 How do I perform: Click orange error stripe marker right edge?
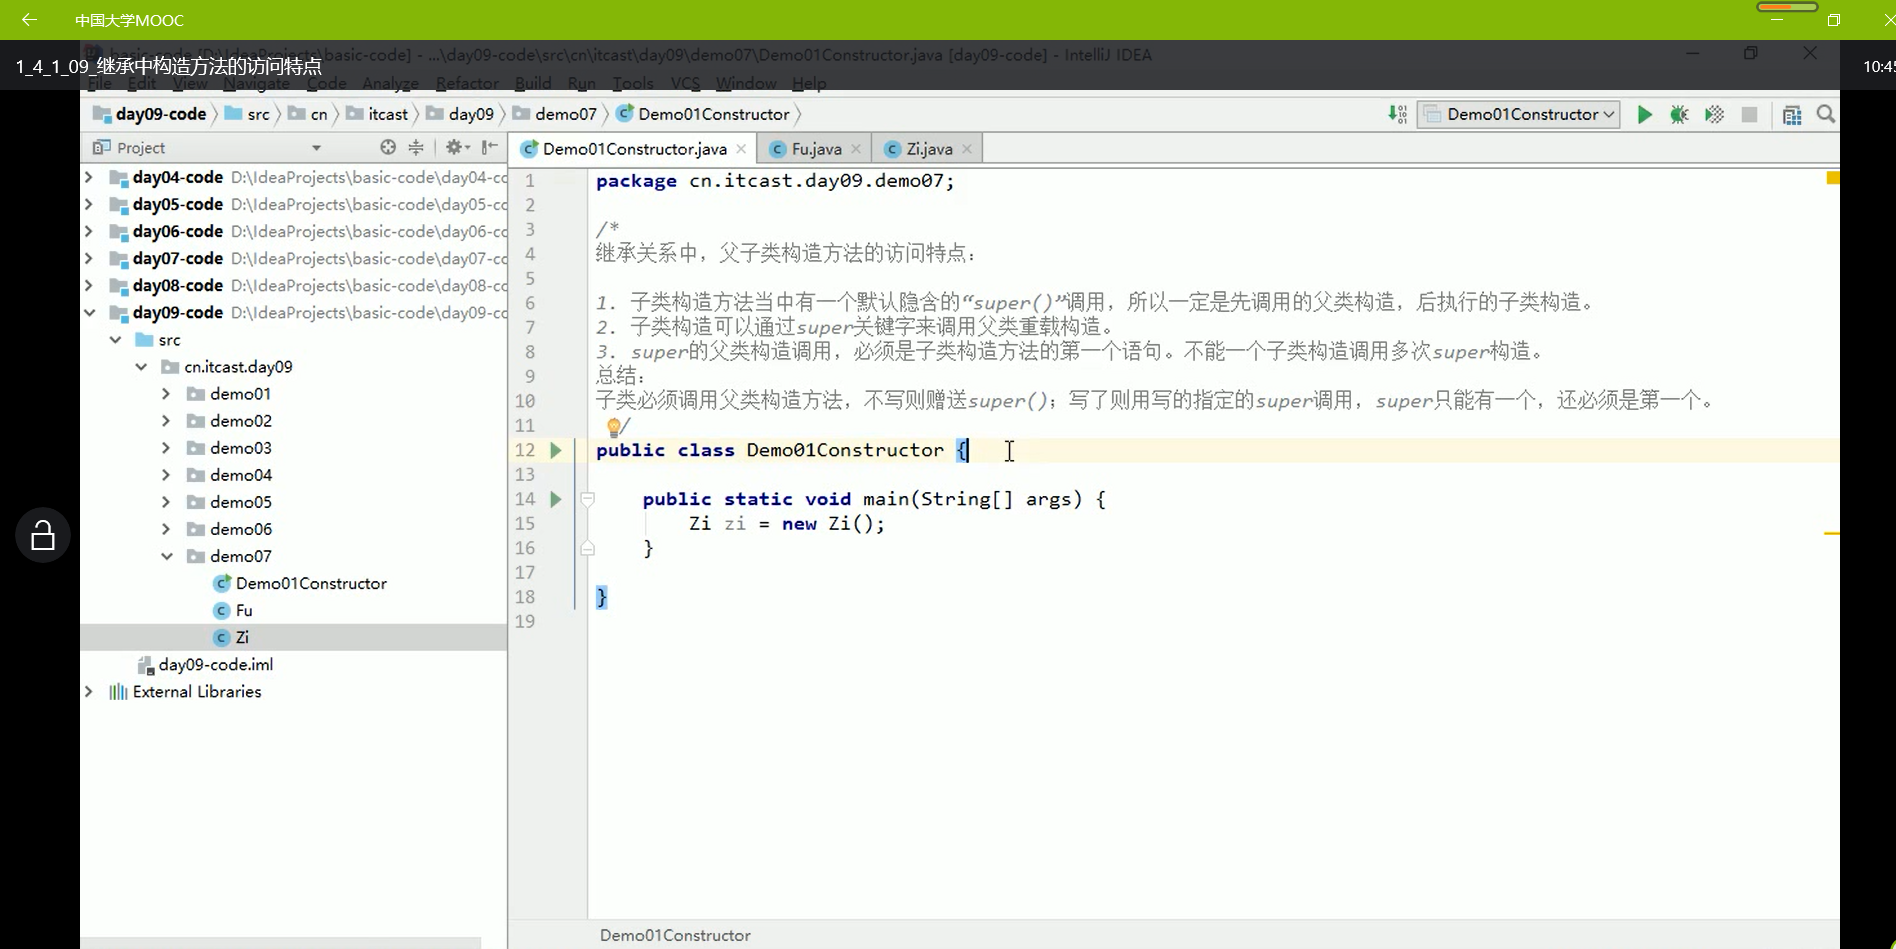1831,534
